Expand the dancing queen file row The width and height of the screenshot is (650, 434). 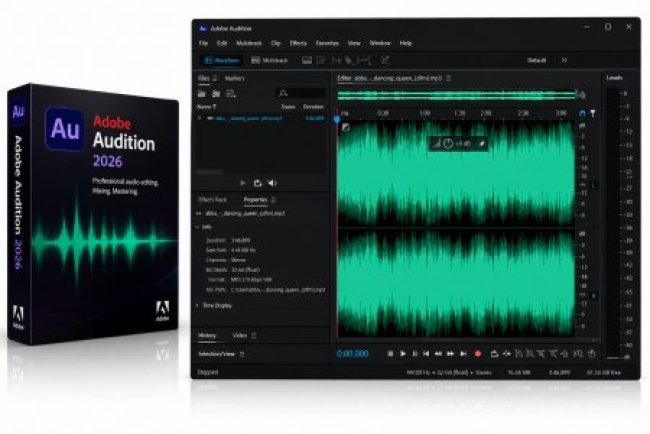(199, 118)
